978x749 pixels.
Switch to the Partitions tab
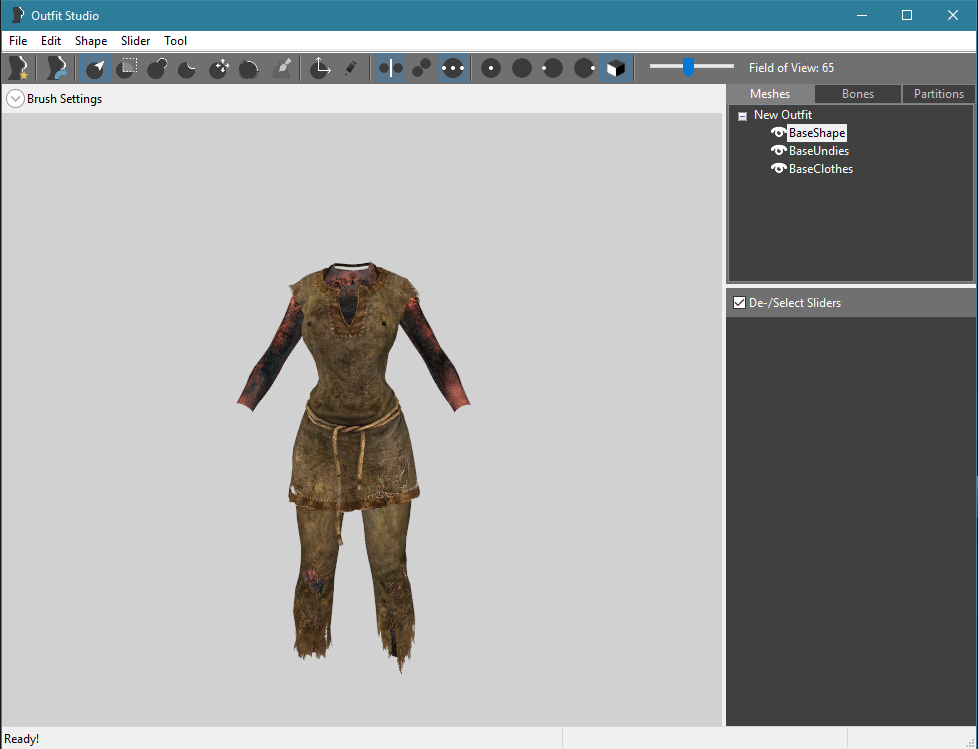coord(939,94)
